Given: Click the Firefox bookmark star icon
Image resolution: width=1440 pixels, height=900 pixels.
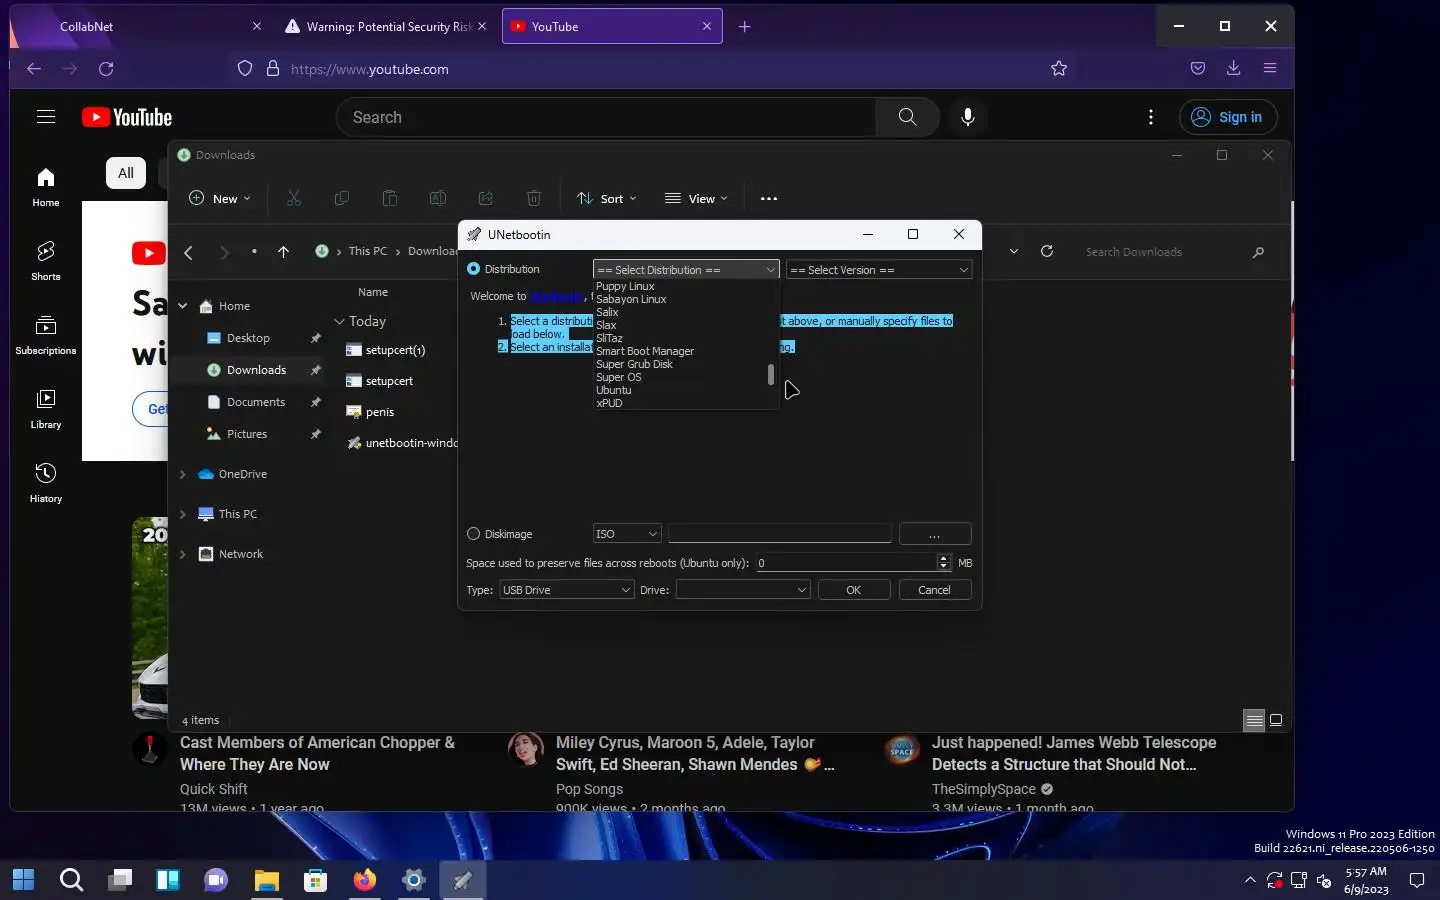Looking at the screenshot, I should tap(1059, 69).
